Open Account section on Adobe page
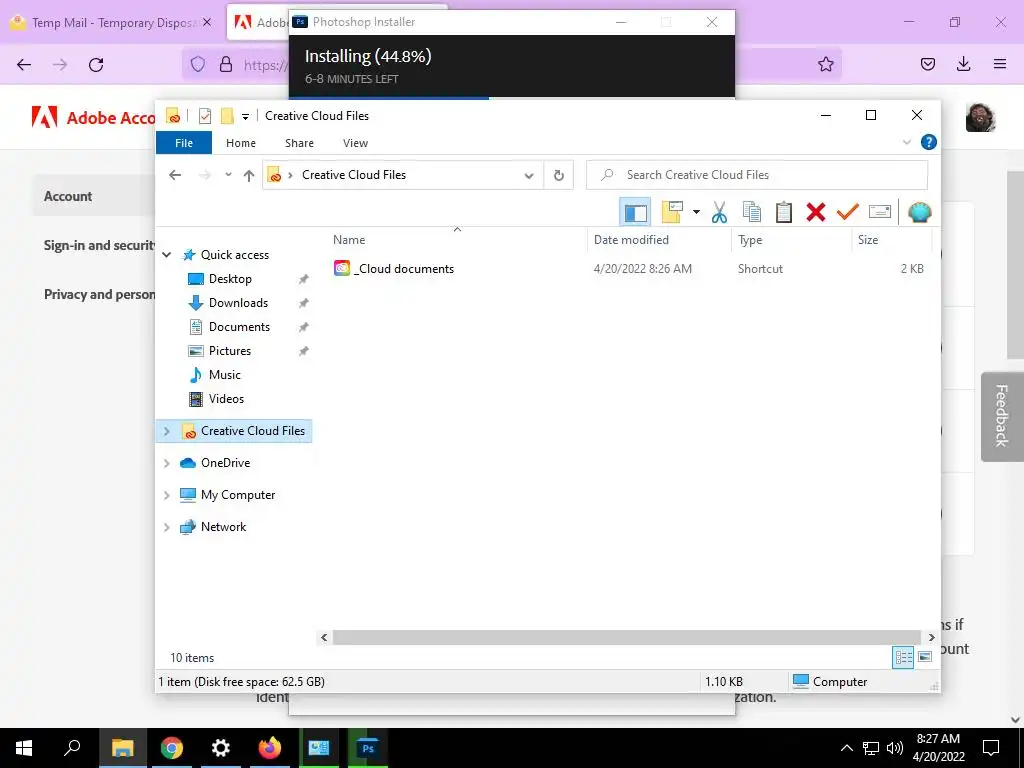Viewport: 1024px width, 768px height. pos(68,196)
